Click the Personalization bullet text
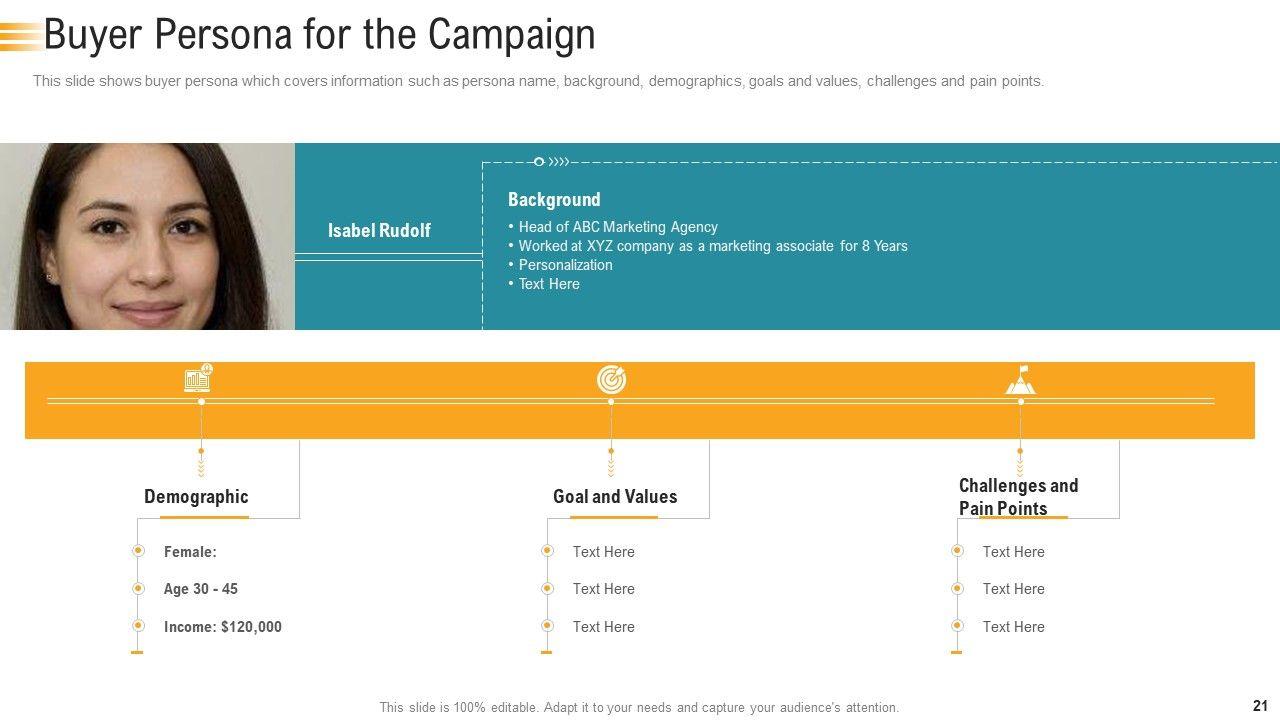 tap(565, 265)
